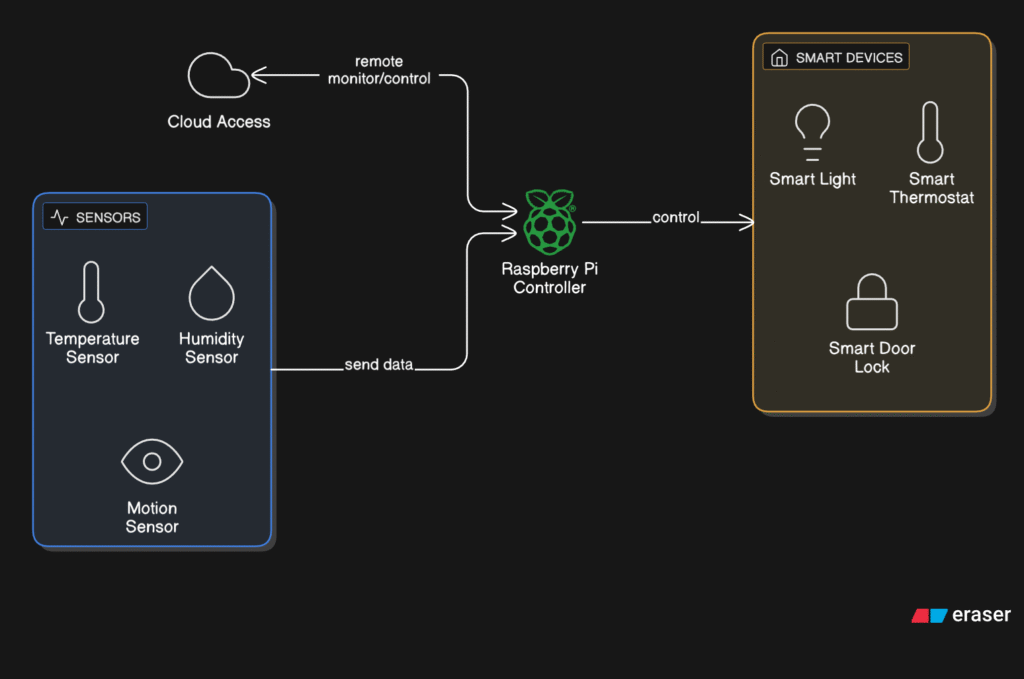This screenshot has width=1024, height=679.
Task: Click the pulse icon in SENSORS header
Action: pyautogui.click(x=59, y=217)
